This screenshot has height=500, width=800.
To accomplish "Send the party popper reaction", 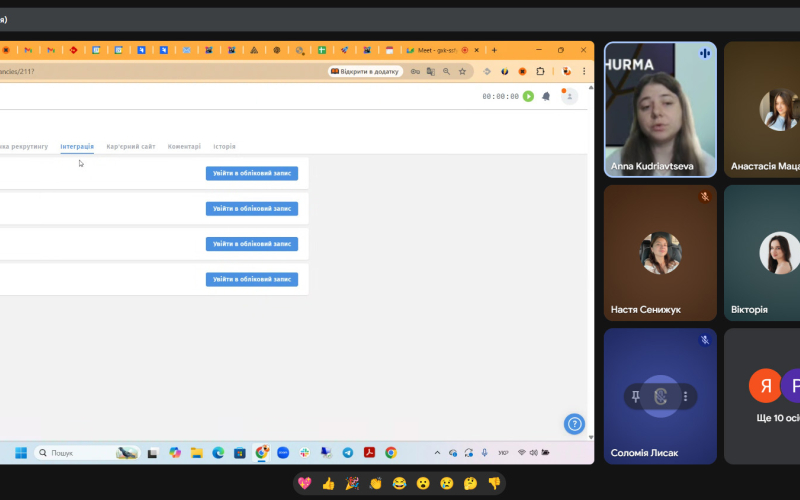I will click(x=352, y=484).
